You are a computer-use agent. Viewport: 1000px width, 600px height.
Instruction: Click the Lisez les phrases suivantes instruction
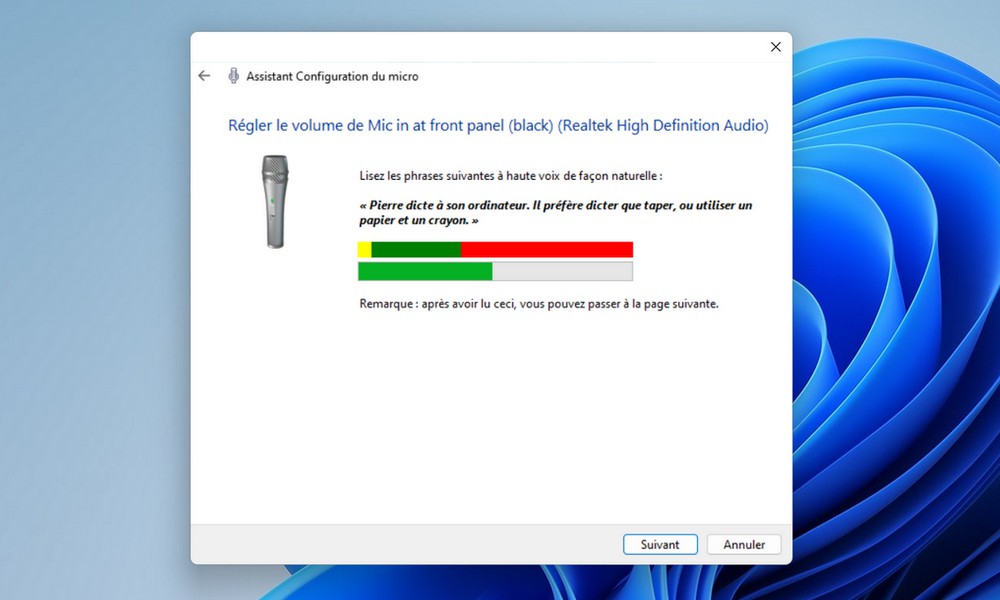pos(510,176)
